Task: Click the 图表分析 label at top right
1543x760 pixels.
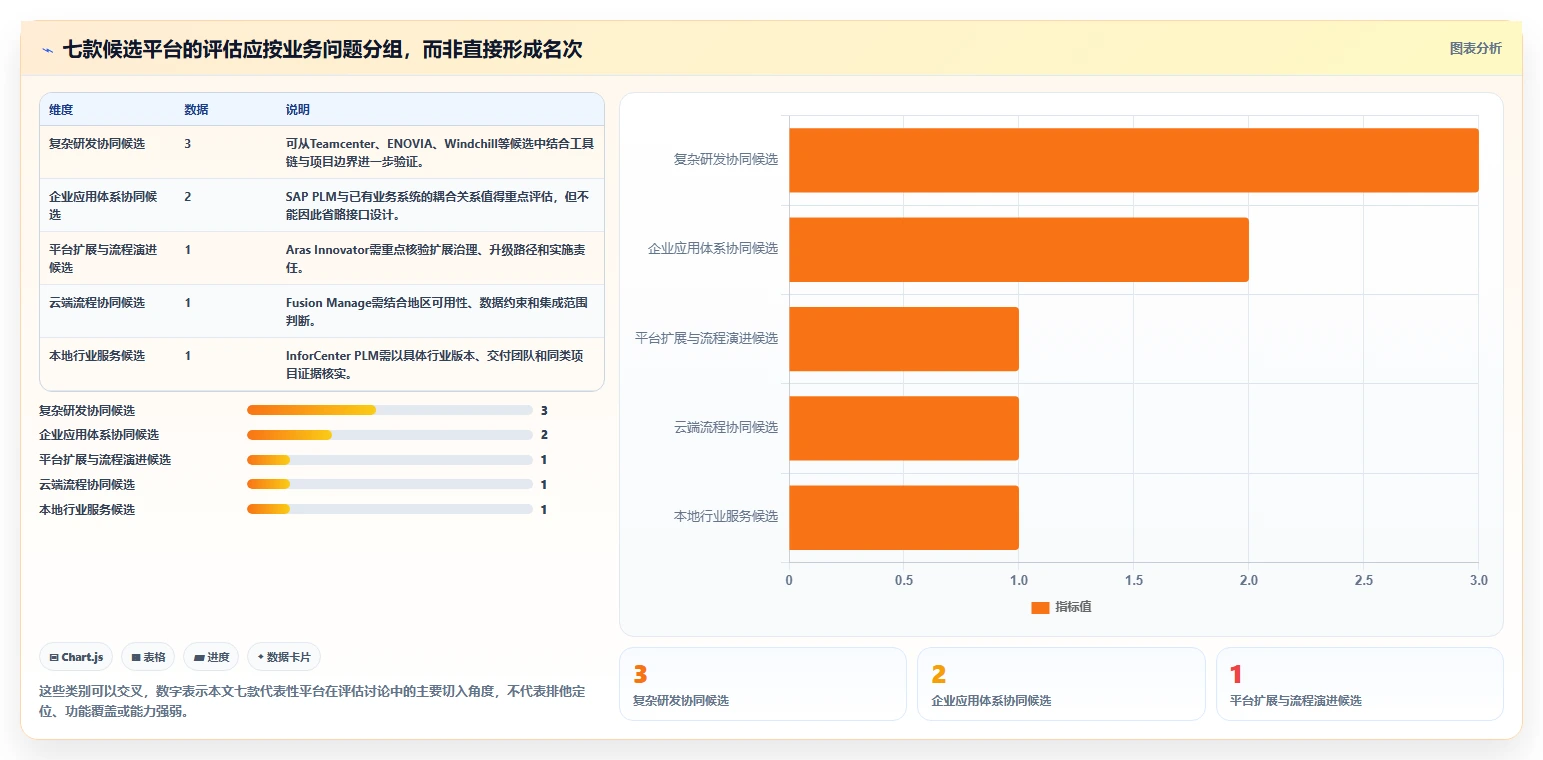Action: 1475,48
